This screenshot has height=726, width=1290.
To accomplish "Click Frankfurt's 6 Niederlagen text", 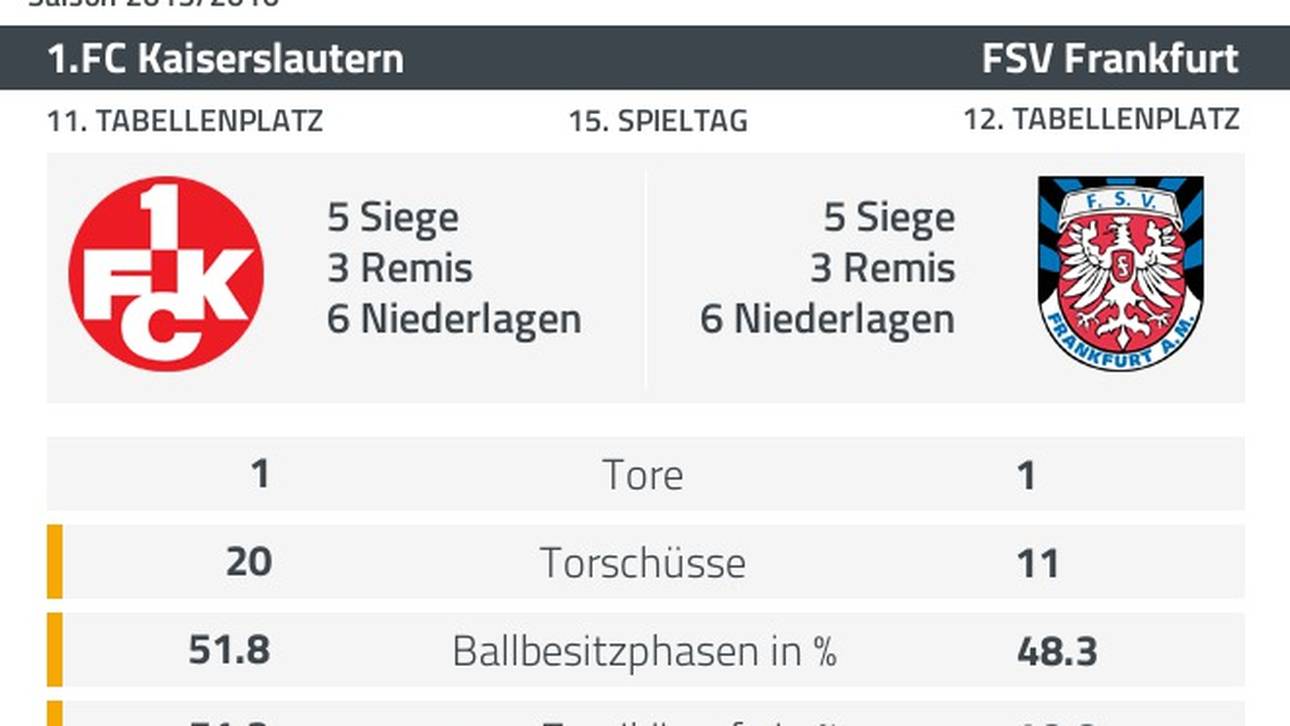I will click(x=827, y=319).
